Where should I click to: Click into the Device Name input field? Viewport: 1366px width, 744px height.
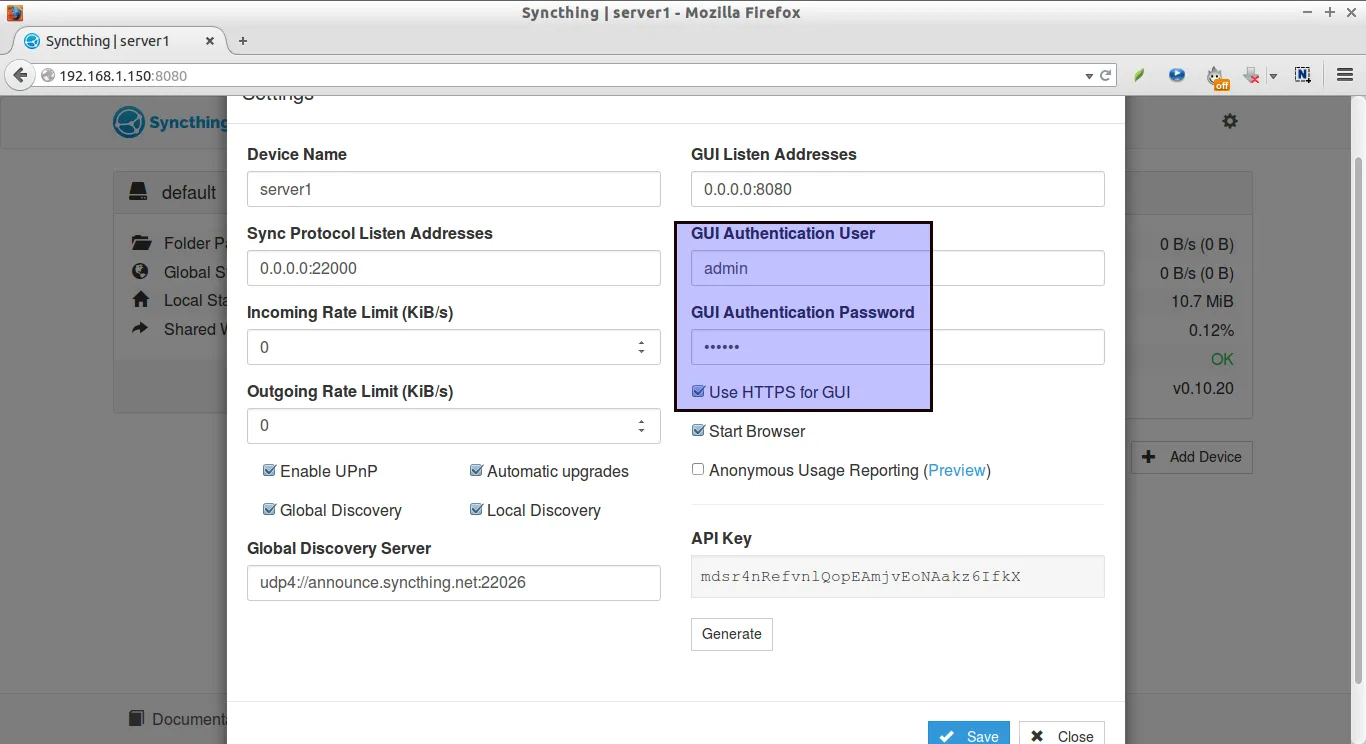click(x=453, y=189)
